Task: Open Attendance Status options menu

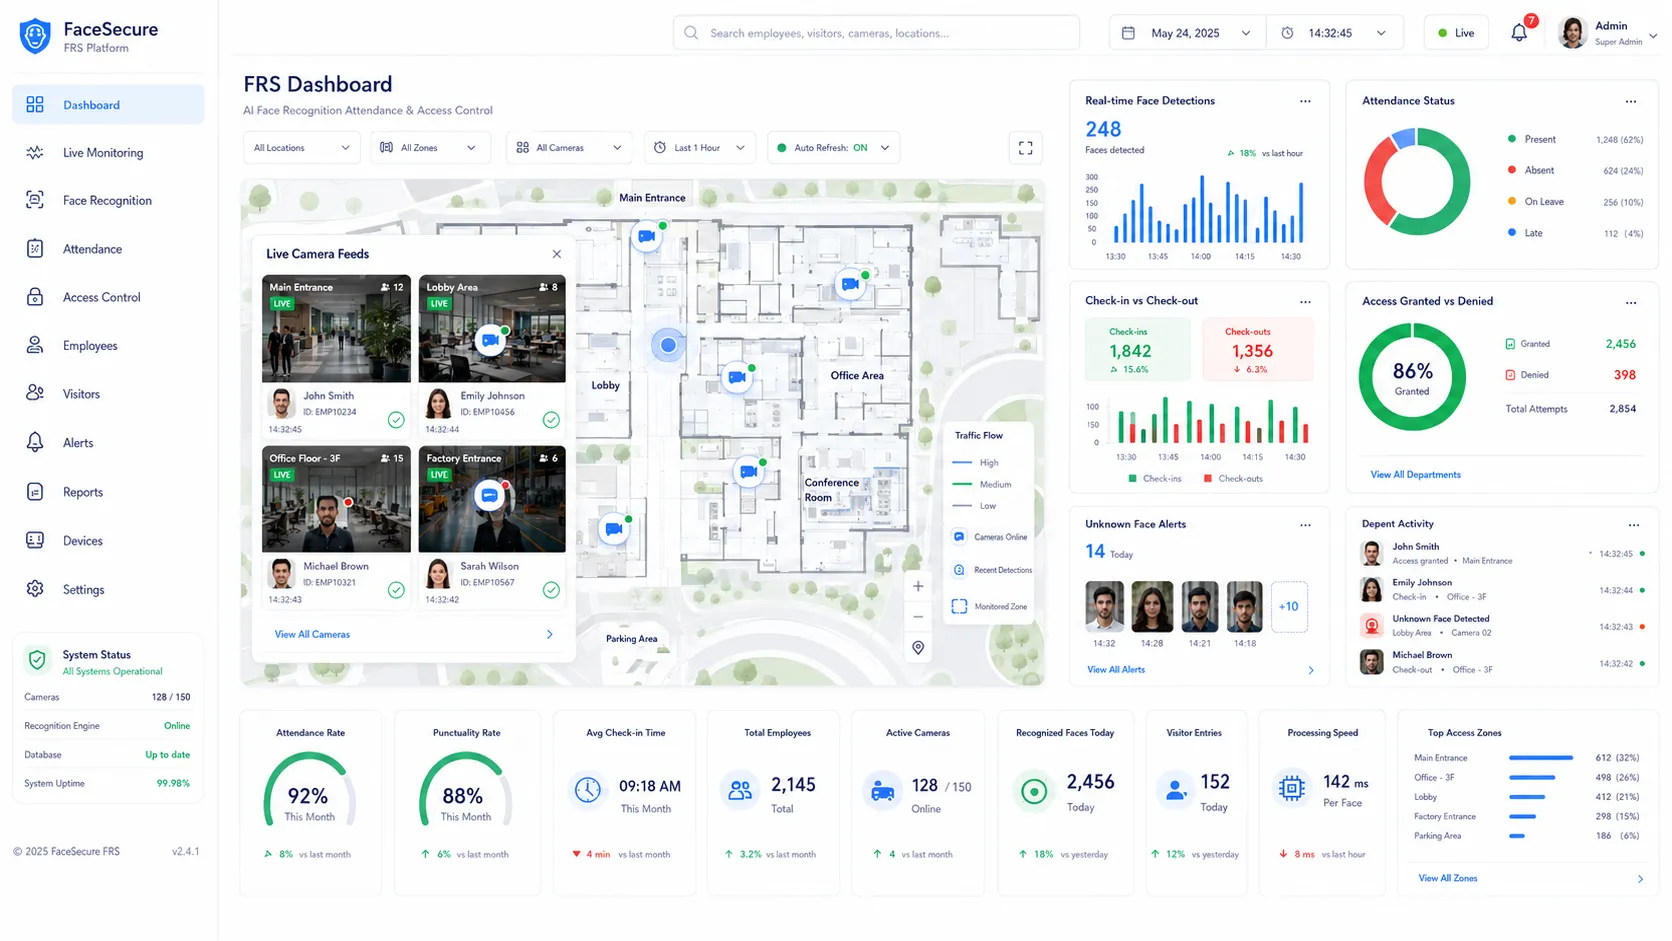Action: (1631, 101)
